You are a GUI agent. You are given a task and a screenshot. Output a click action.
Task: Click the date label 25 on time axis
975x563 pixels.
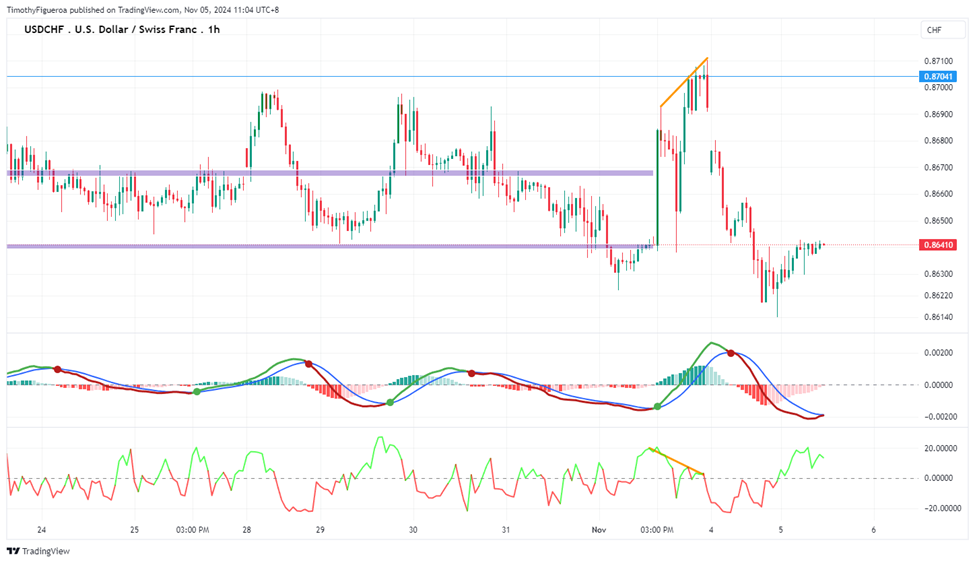point(134,530)
